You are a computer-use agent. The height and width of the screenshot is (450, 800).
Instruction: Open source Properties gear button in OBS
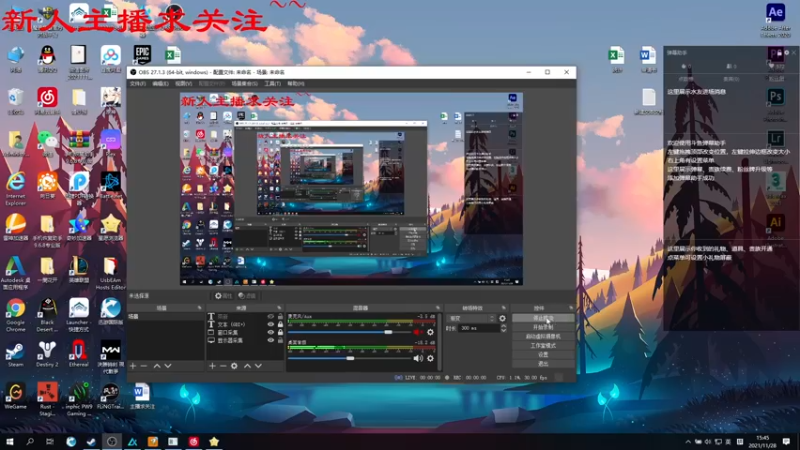(223, 296)
